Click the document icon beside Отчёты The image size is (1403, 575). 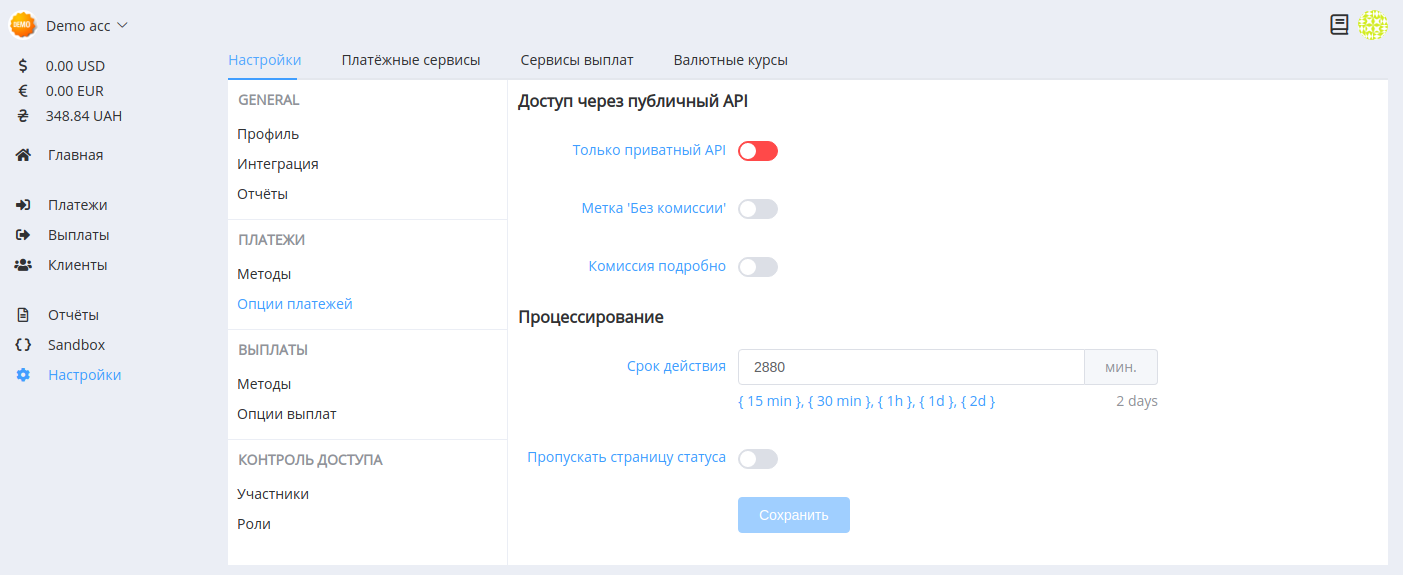click(23, 315)
